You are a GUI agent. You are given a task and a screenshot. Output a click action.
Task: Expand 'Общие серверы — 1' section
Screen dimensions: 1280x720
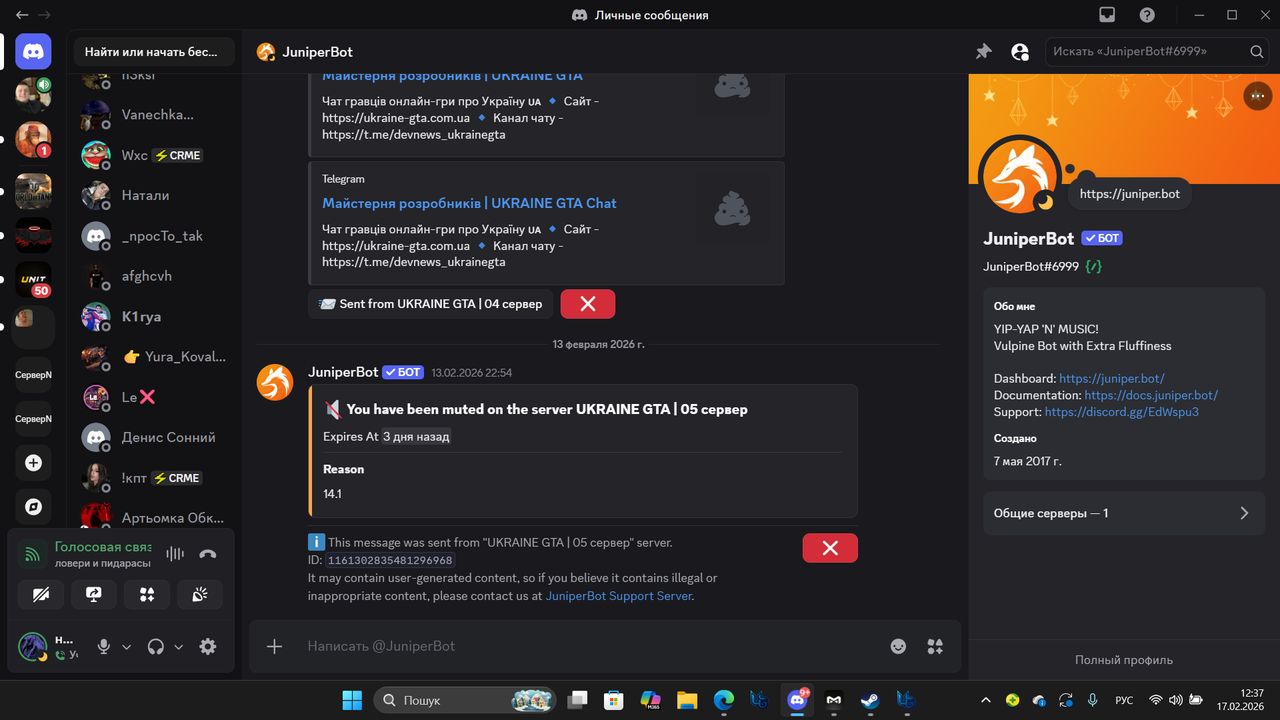1124,513
